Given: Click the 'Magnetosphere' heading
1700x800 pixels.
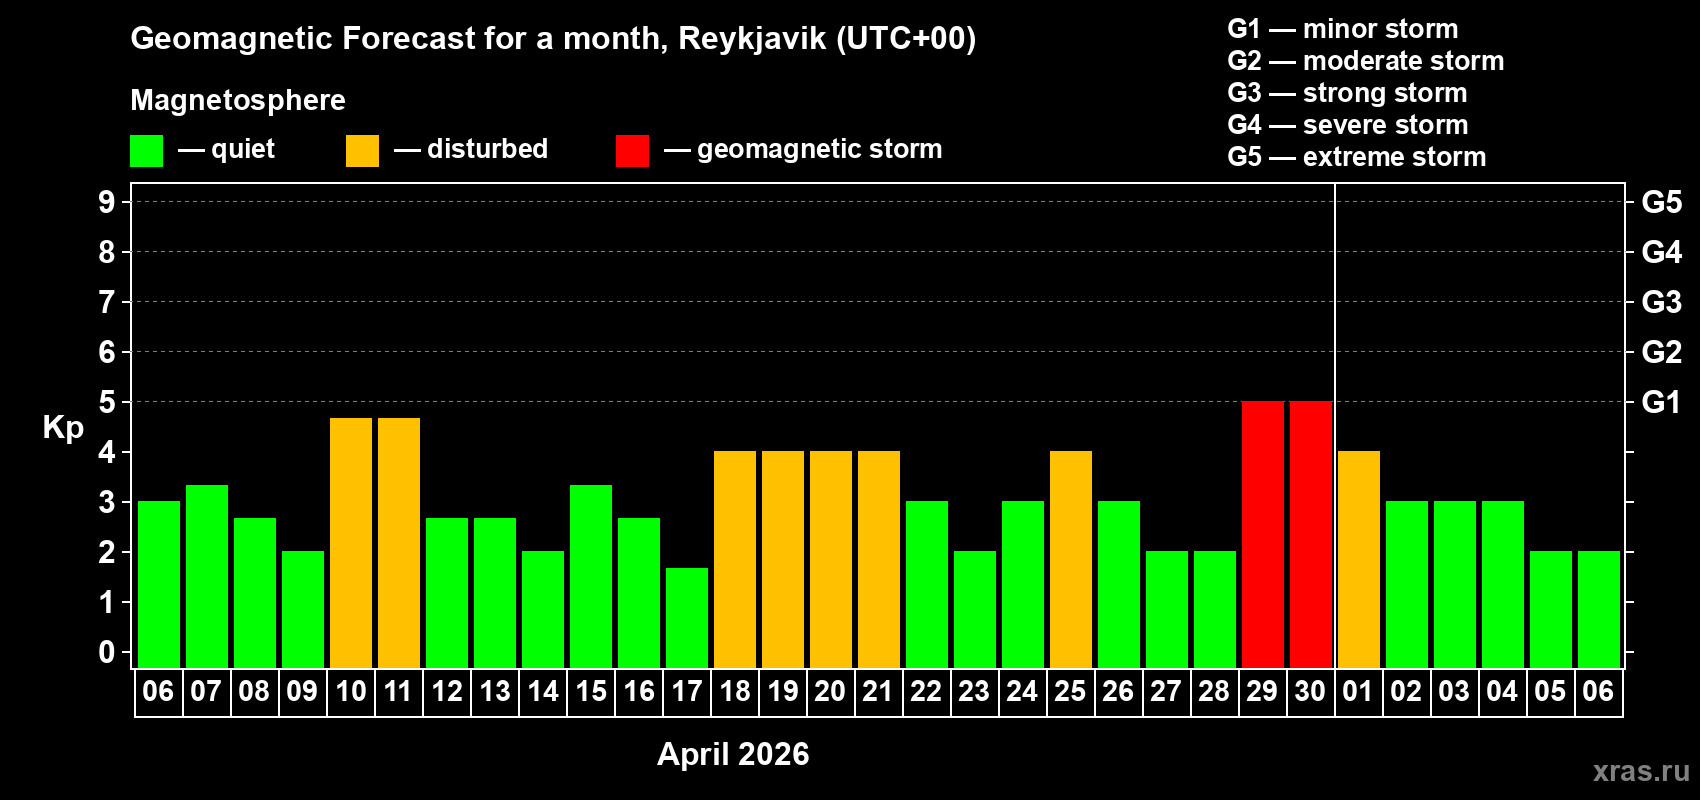Looking at the screenshot, I should [x=238, y=100].
